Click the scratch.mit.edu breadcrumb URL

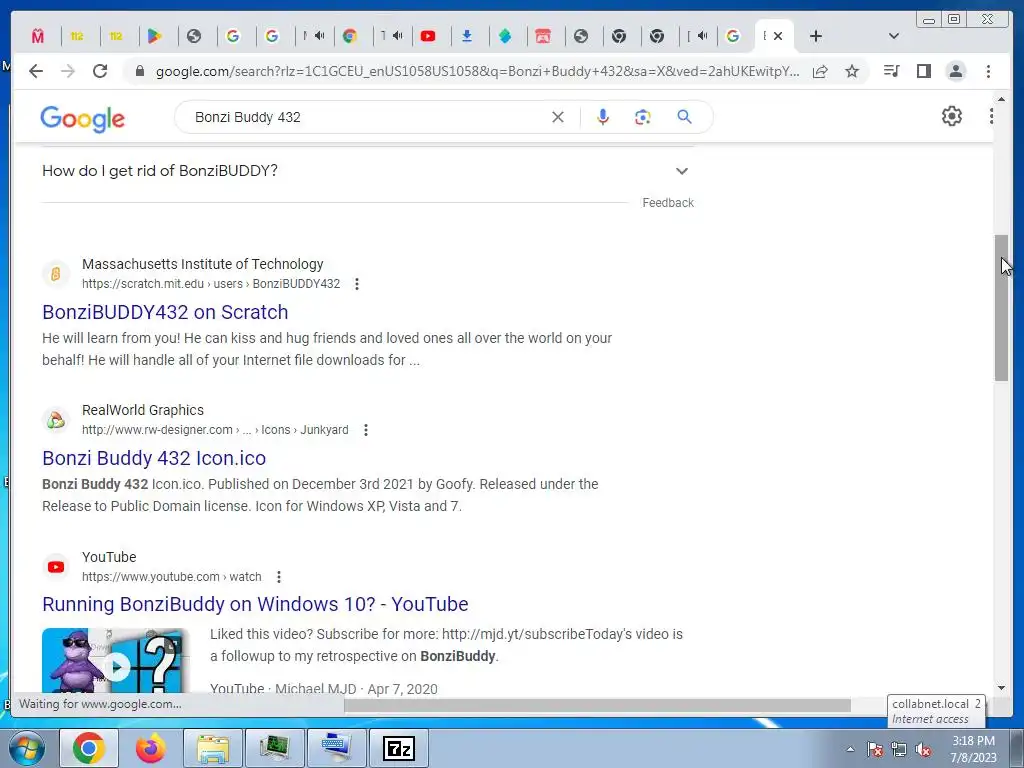point(211,284)
